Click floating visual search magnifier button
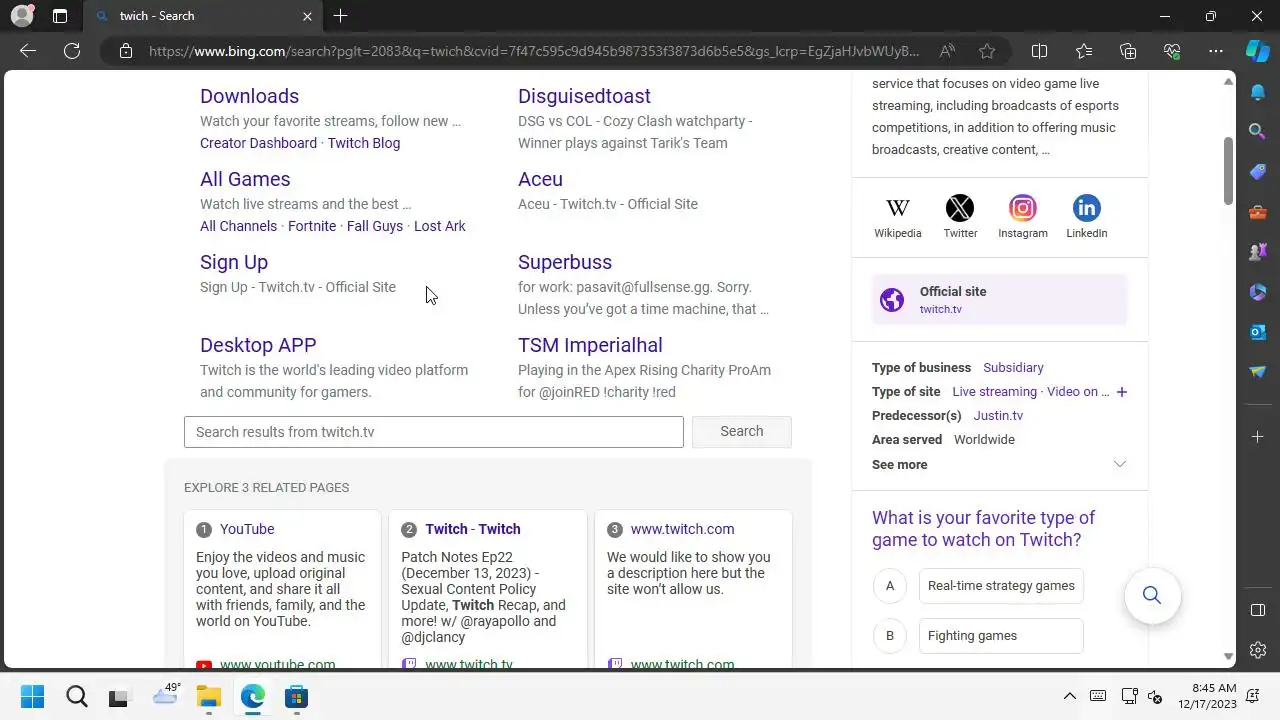Screen dimensions: 1280x720 1152,596
